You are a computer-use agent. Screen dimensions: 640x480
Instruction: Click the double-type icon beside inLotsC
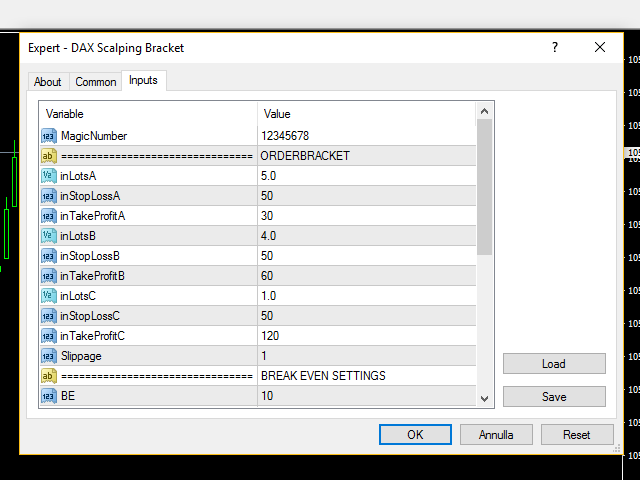click(49, 296)
